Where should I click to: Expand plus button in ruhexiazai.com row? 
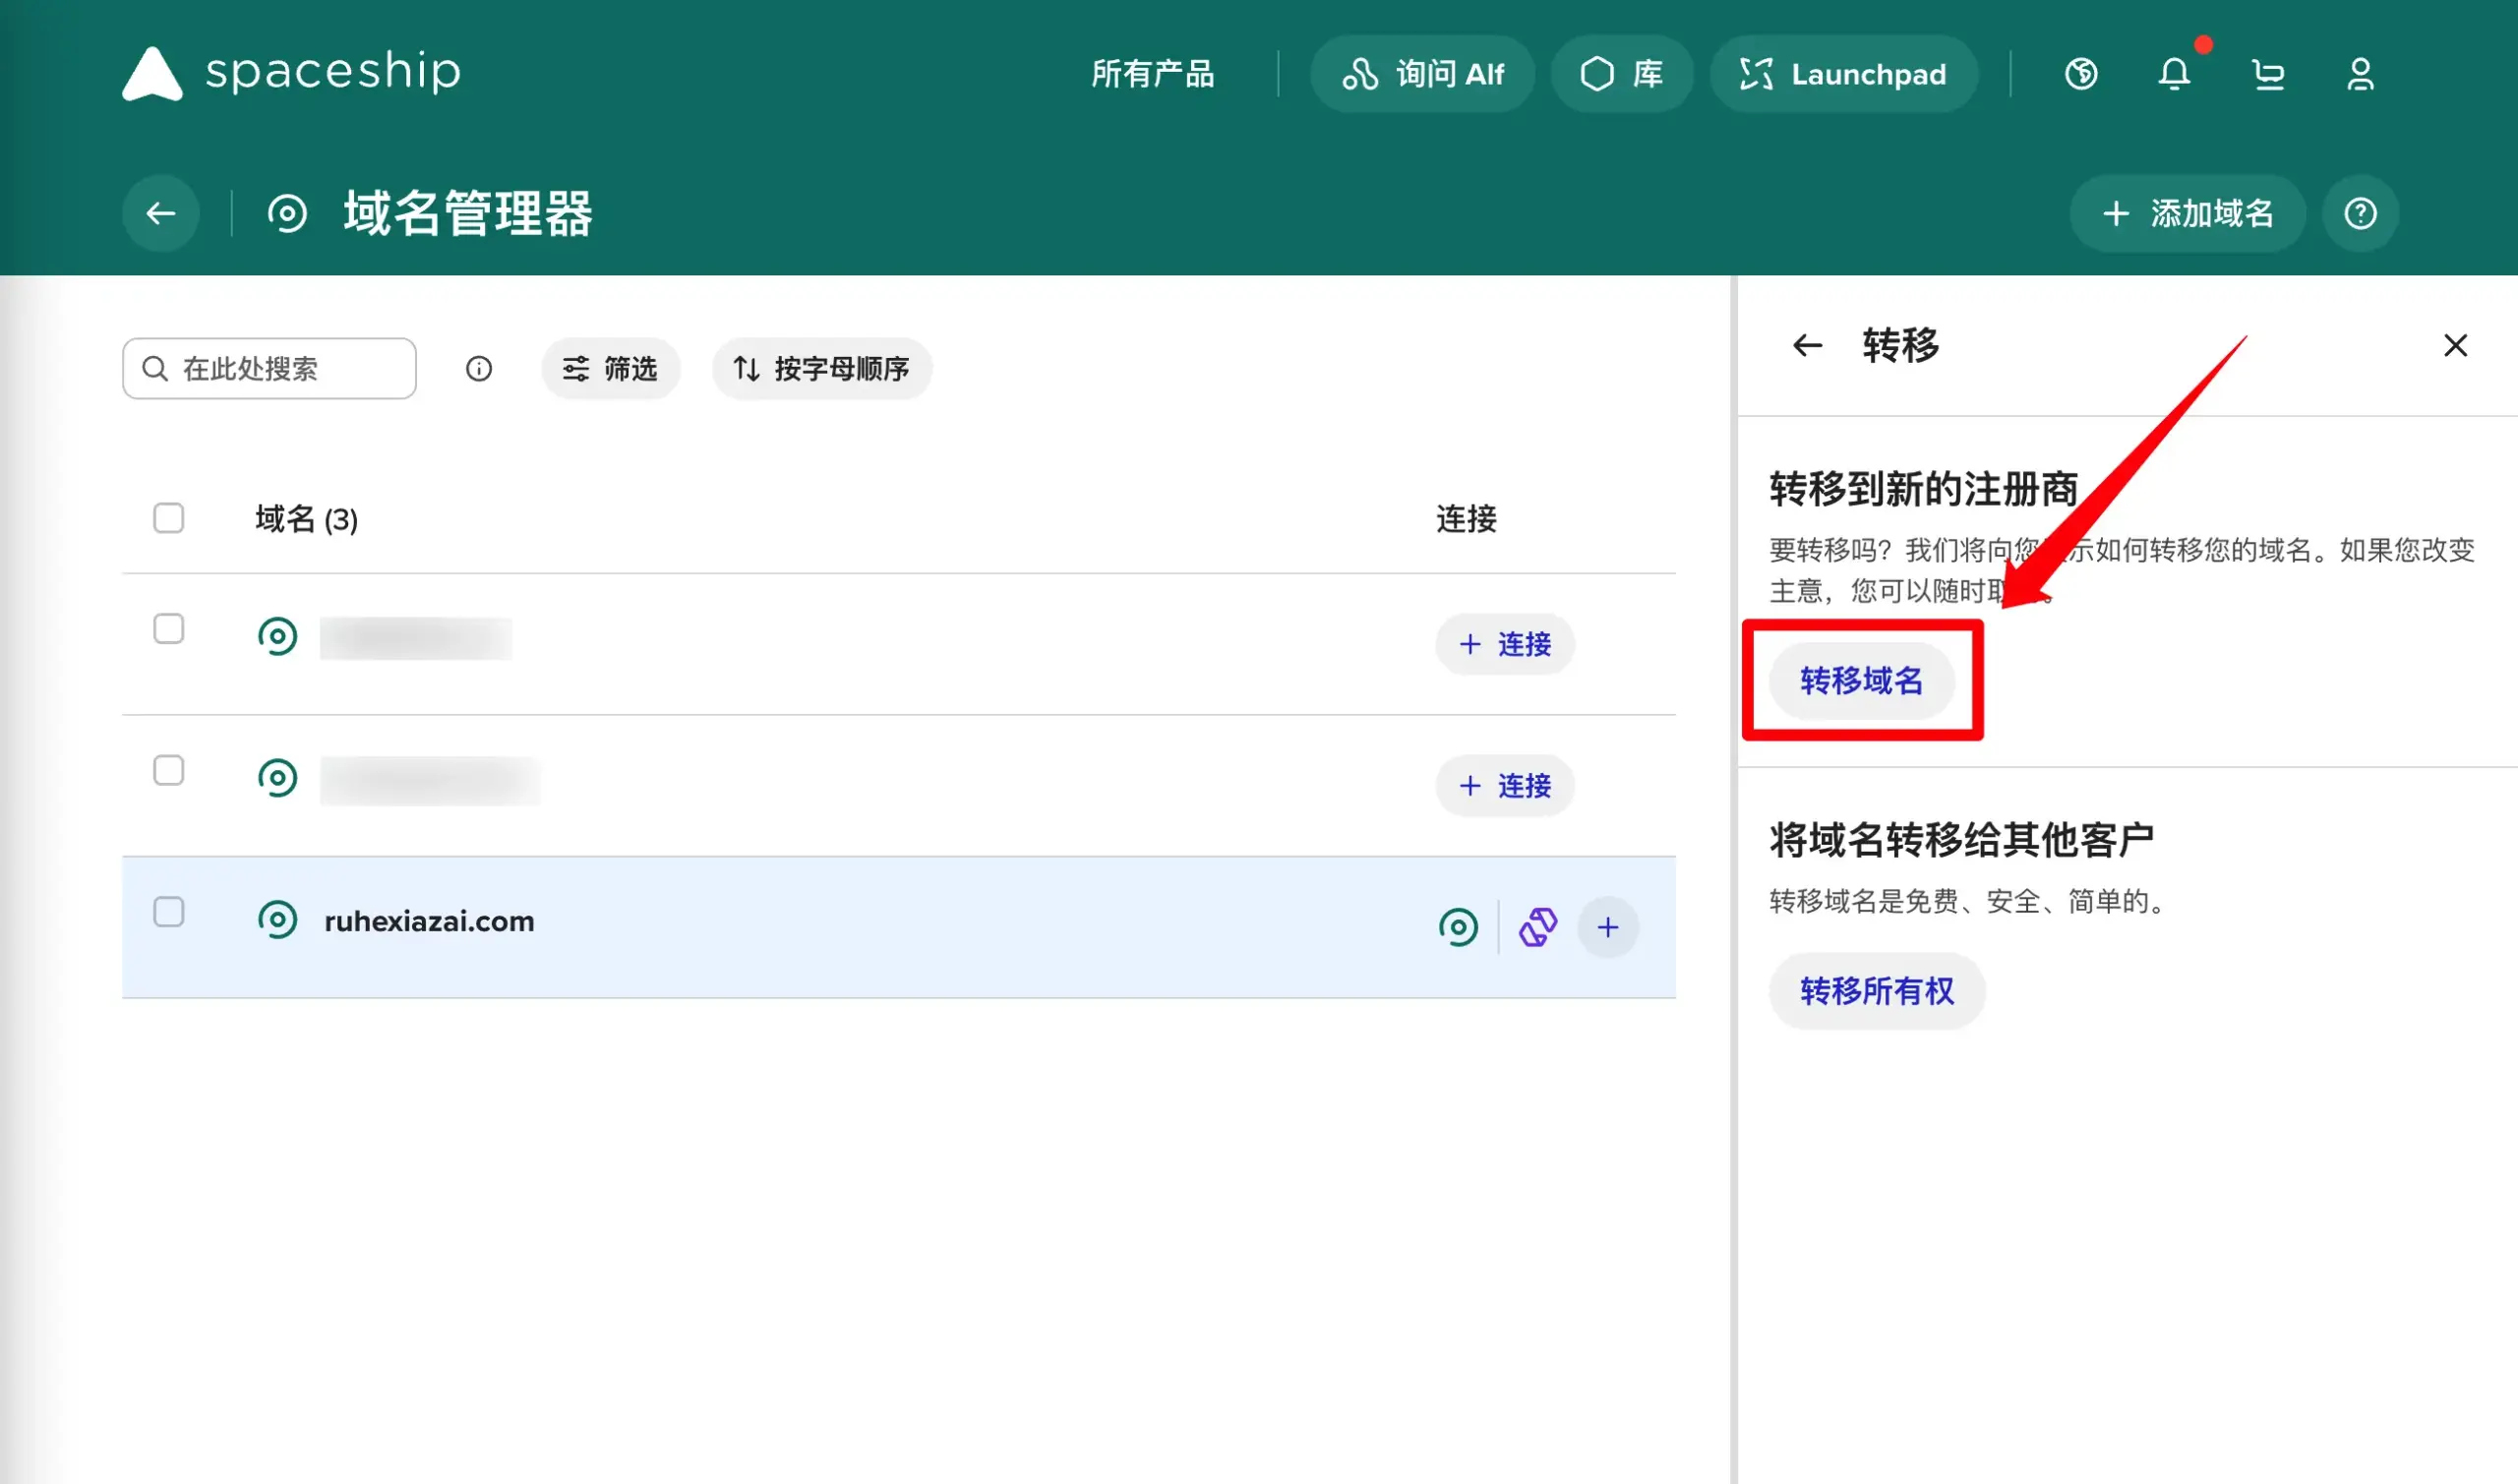pyautogui.click(x=1607, y=927)
